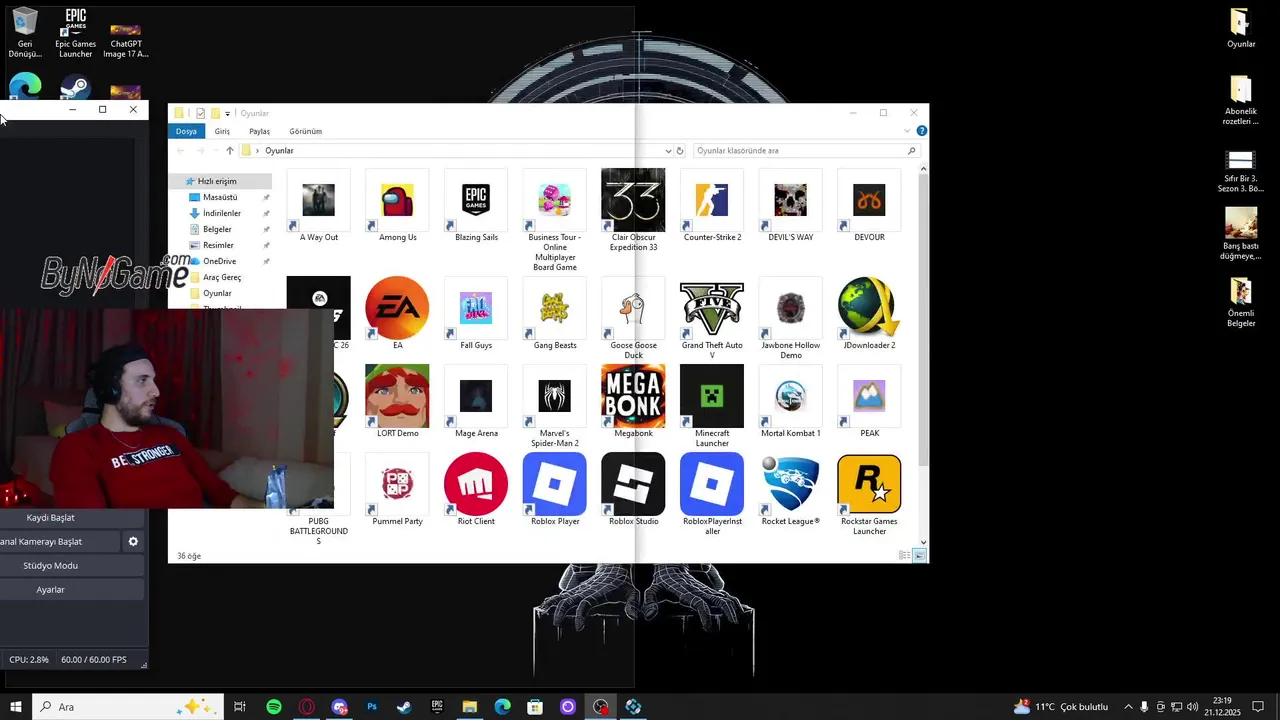Open İndirilenler in the navigation pane
1280x720 pixels.
click(x=220, y=213)
